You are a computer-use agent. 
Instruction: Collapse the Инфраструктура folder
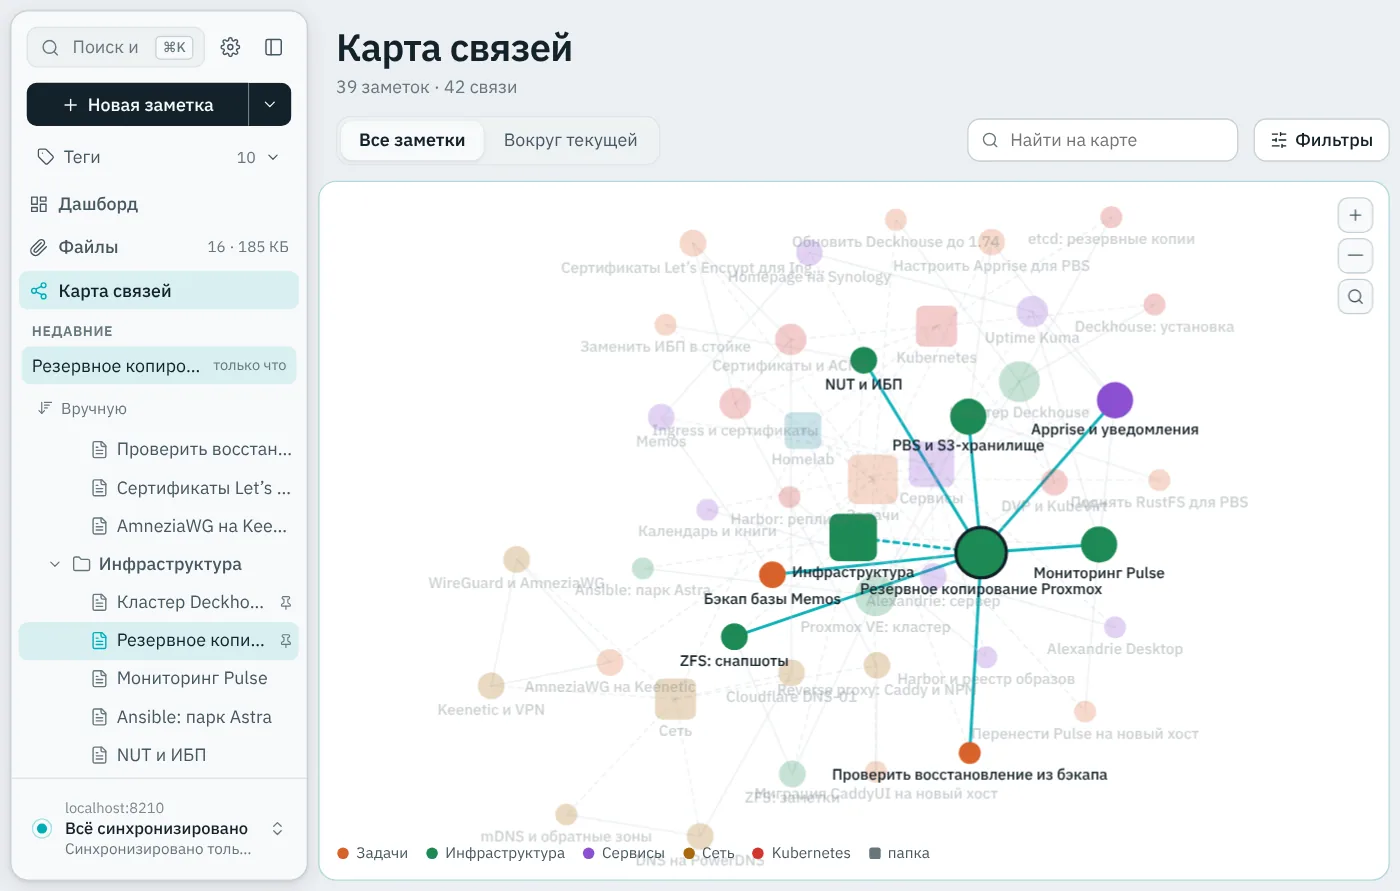coord(55,564)
